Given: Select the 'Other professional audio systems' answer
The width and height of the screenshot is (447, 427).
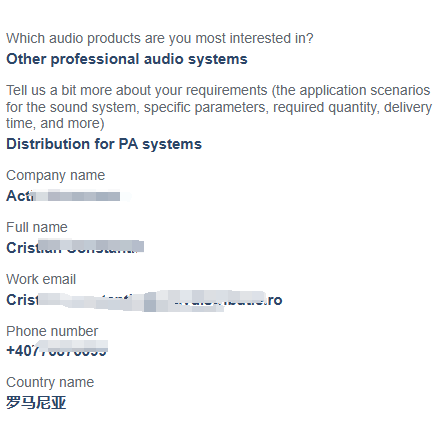Looking at the screenshot, I should click(127, 59).
